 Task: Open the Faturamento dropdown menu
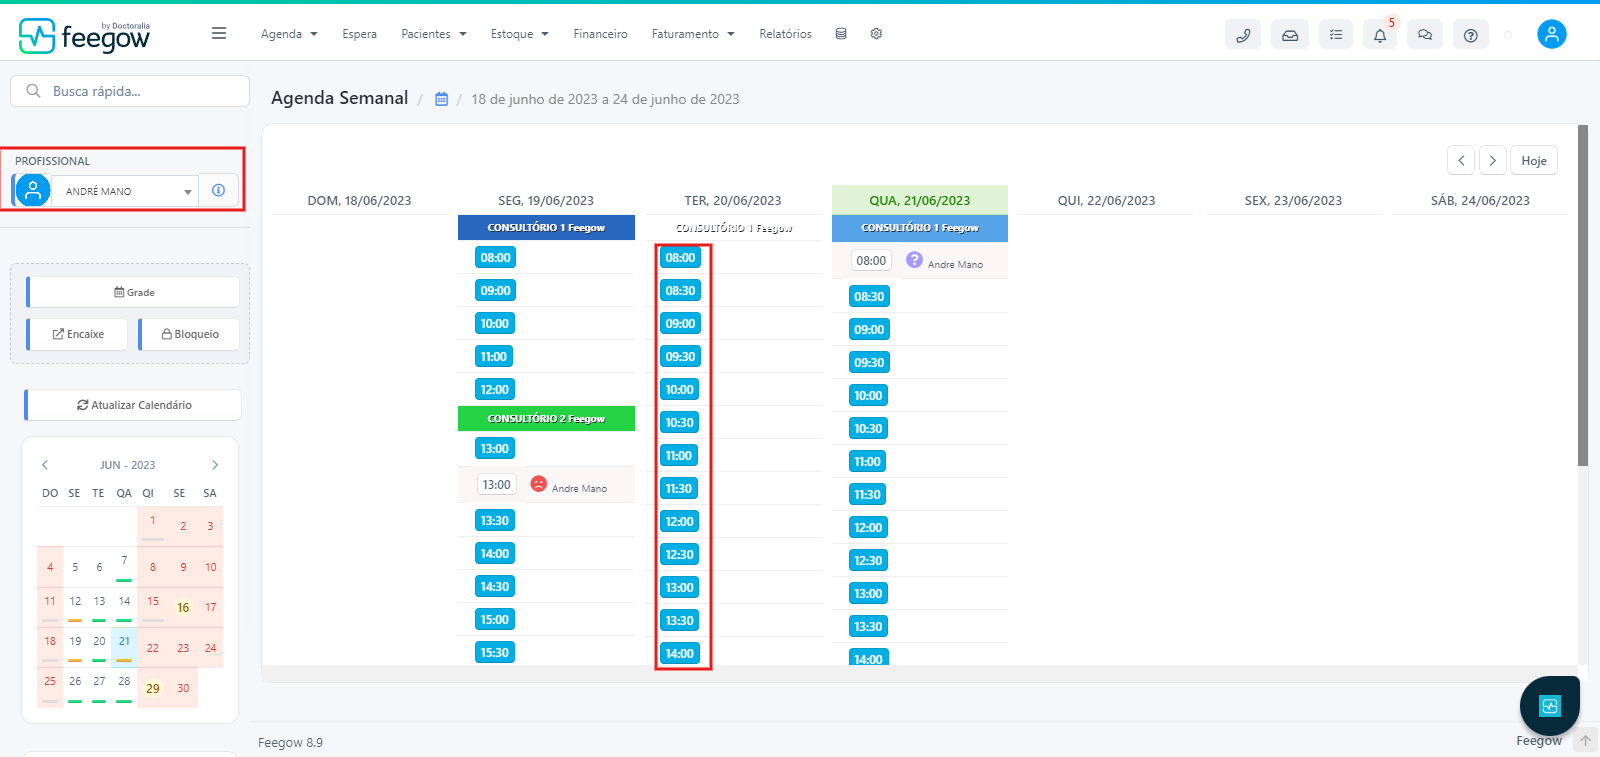pos(693,34)
